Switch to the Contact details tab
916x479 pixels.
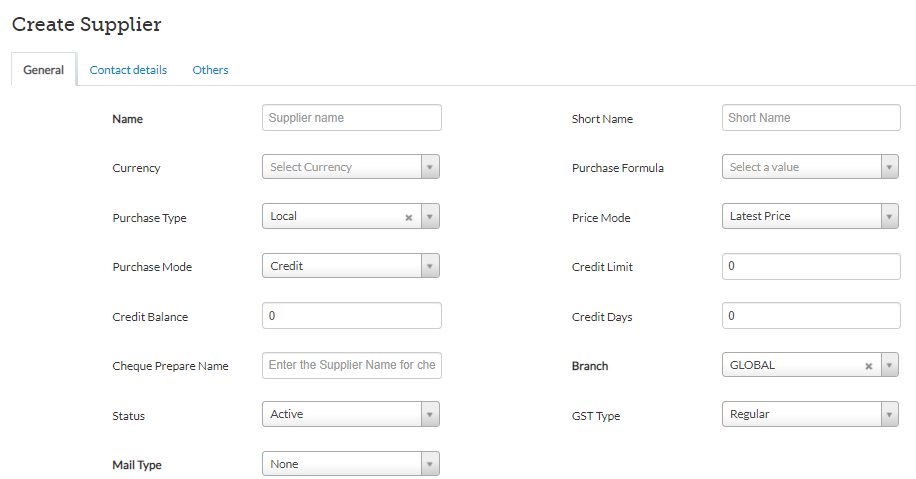pyautogui.click(x=128, y=70)
